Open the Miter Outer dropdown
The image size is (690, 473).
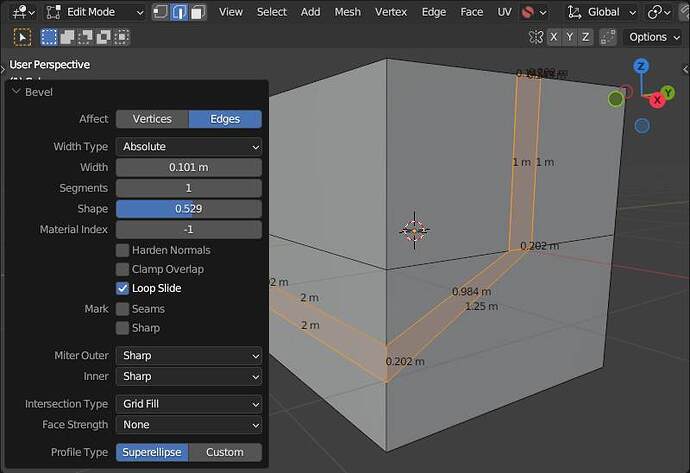click(x=189, y=356)
